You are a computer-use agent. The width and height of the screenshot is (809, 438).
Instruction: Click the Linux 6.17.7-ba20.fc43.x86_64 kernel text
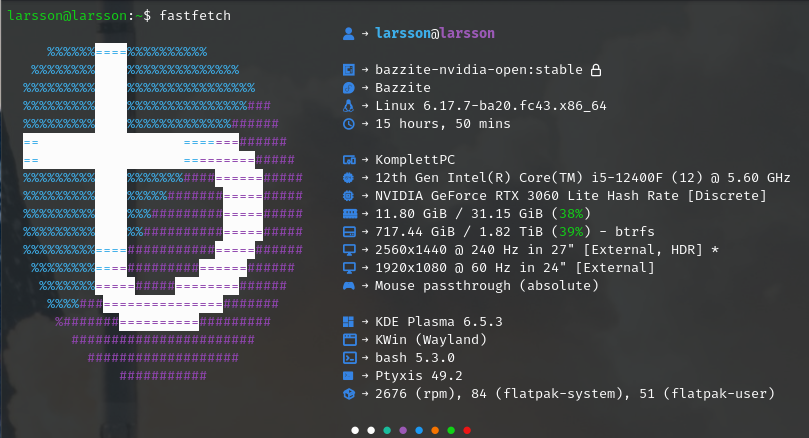(491, 106)
